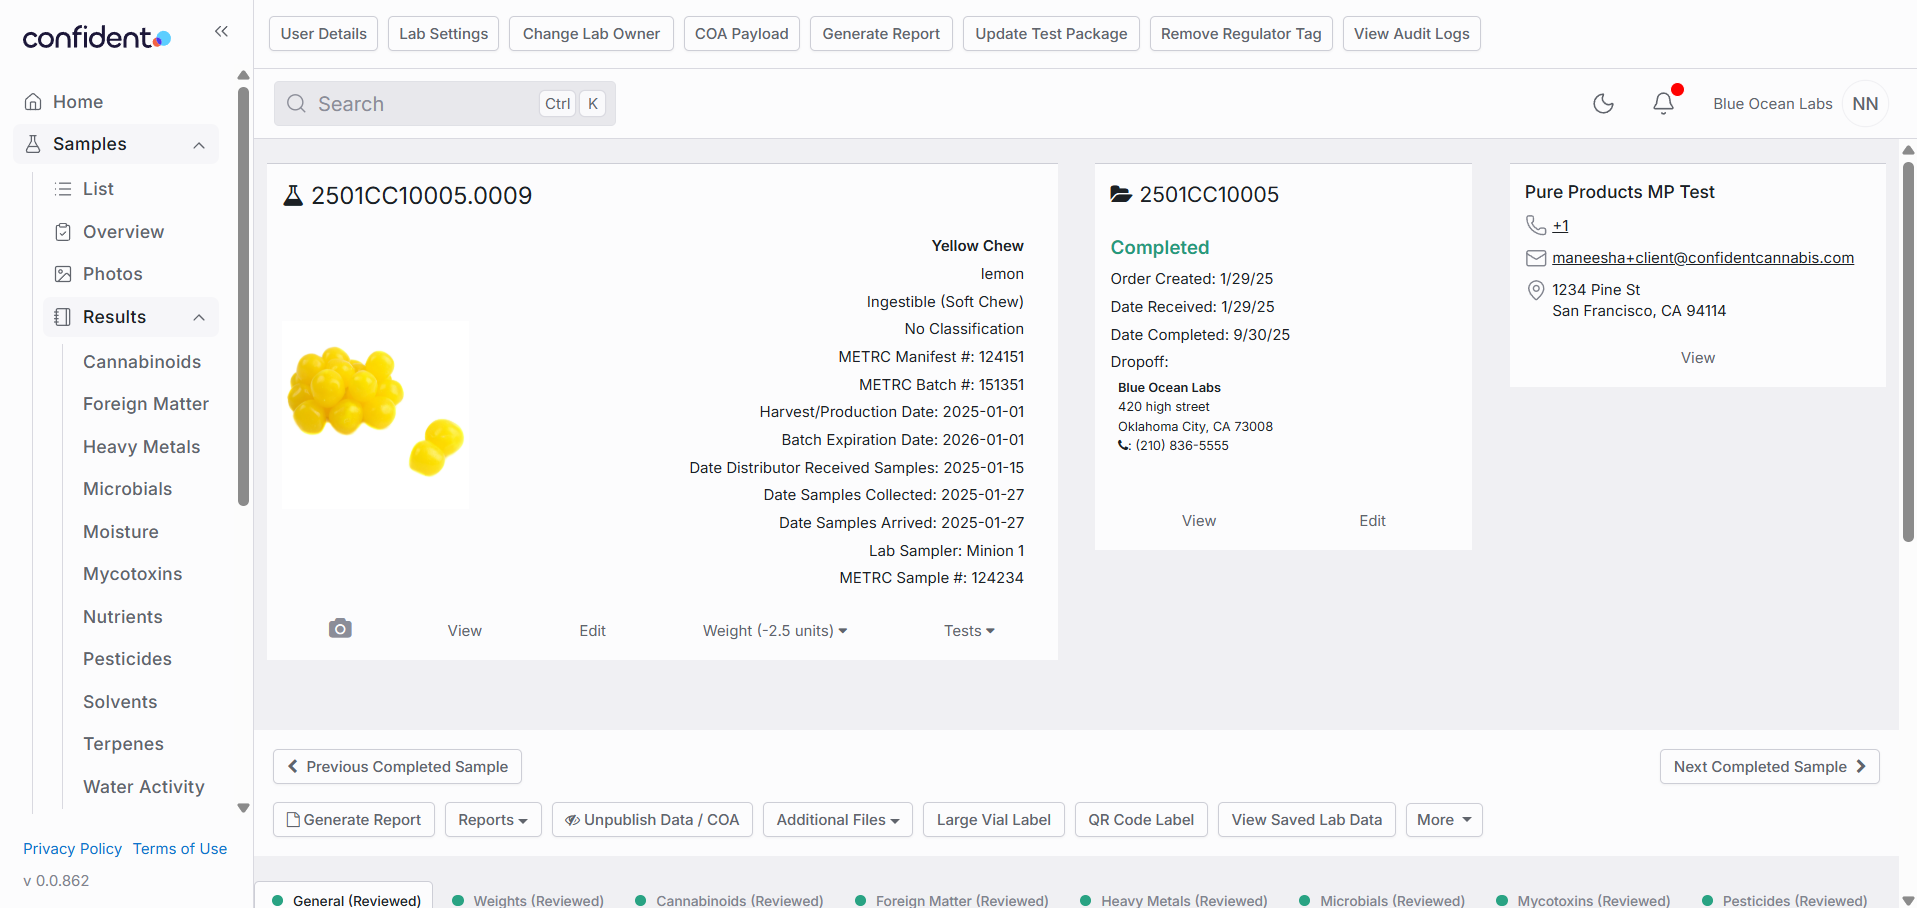
Task: Click the folder icon beside order 2501CC10005
Action: tap(1121, 194)
